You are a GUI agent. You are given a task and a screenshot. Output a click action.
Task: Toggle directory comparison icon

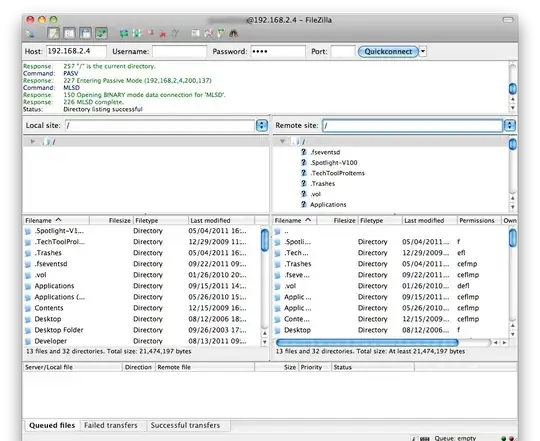tap(208, 33)
